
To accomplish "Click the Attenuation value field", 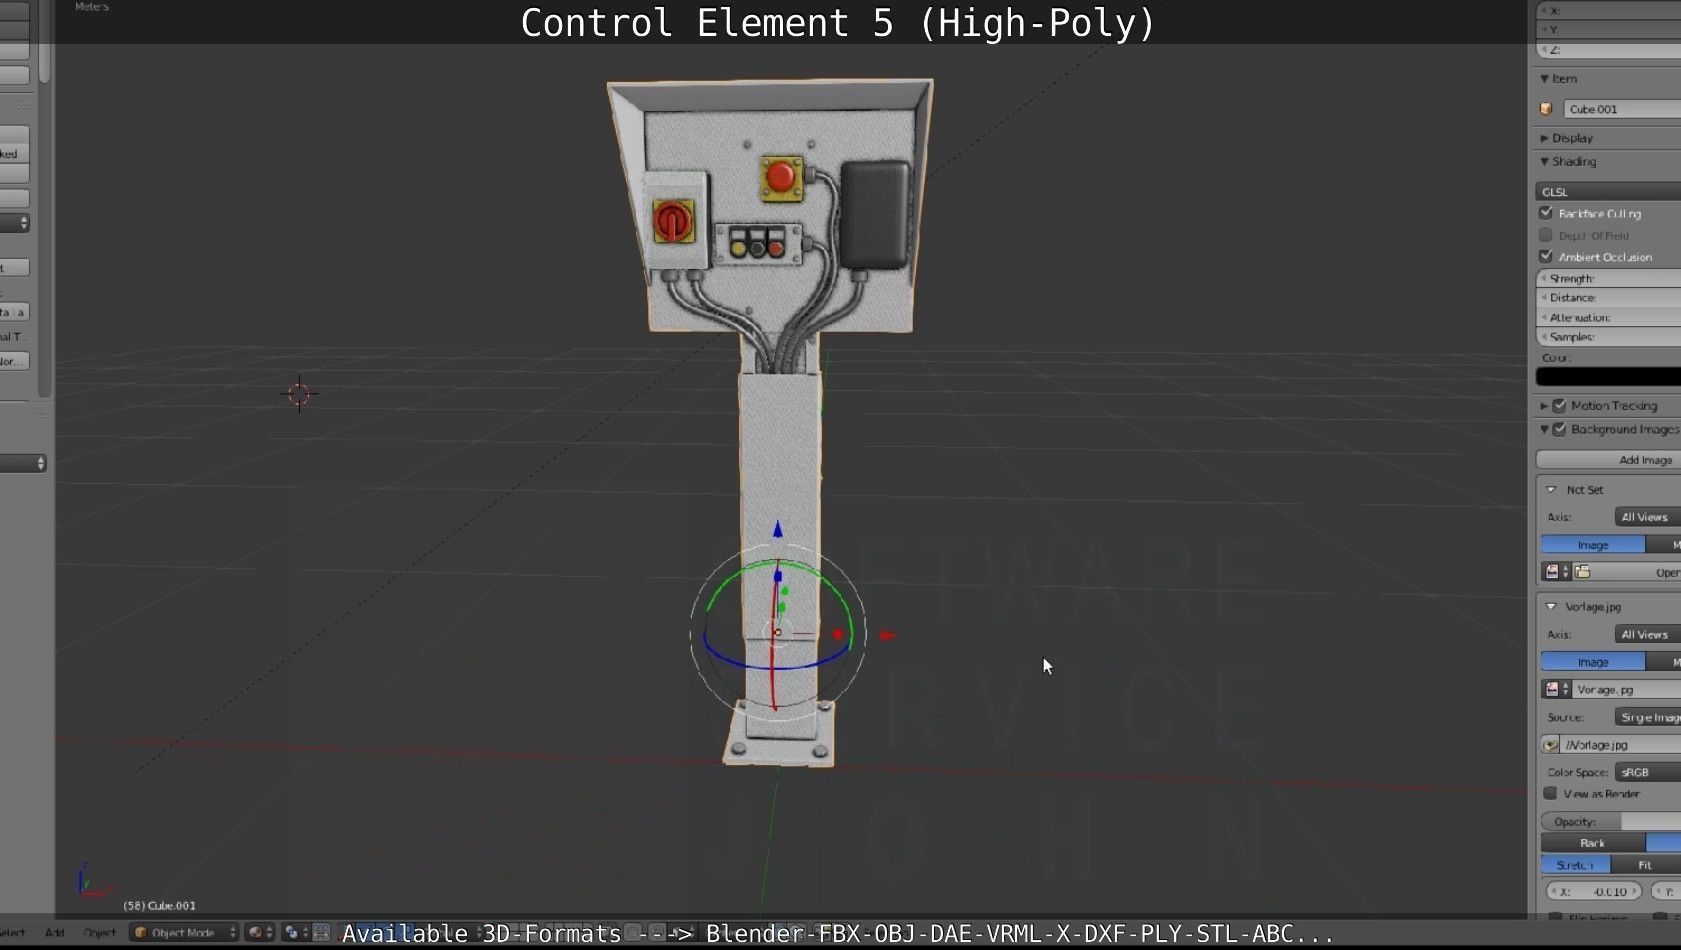I will point(1608,317).
